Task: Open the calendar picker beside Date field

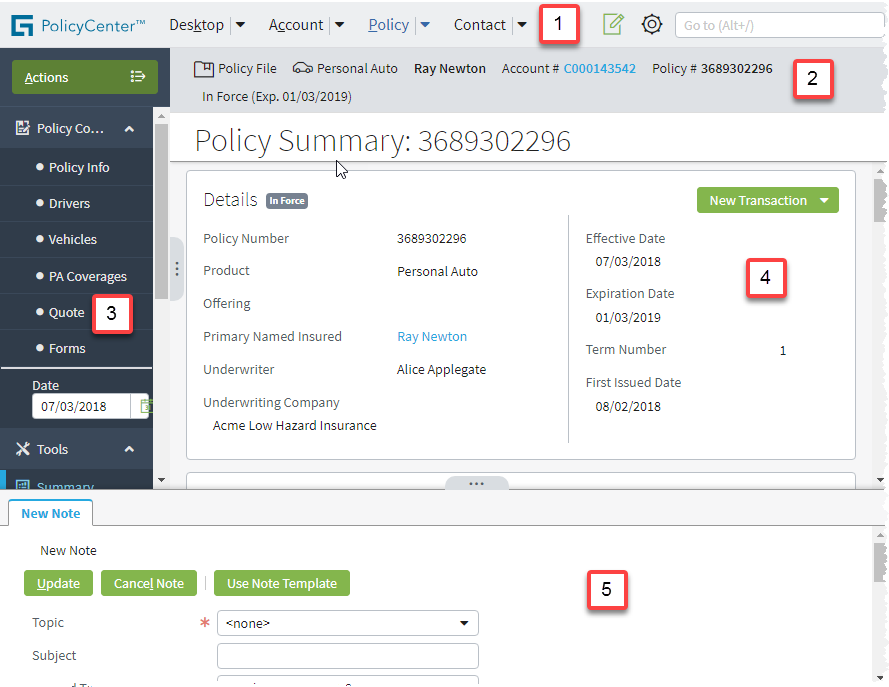Action: [146, 406]
